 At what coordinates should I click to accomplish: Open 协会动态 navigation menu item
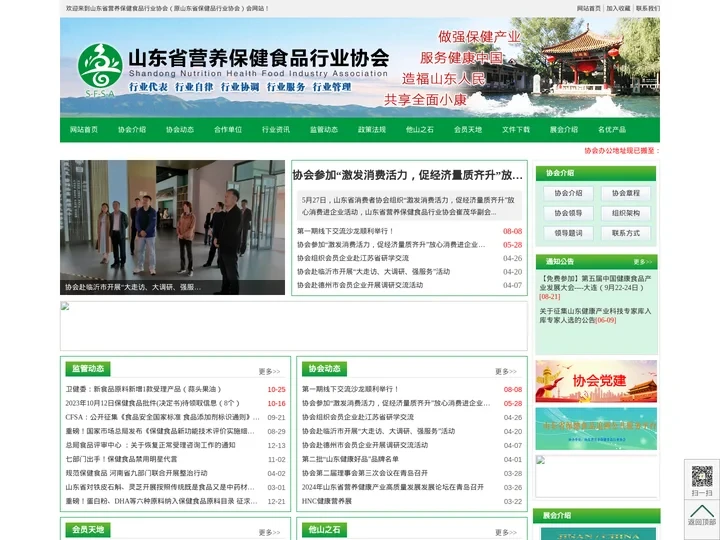click(180, 129)
